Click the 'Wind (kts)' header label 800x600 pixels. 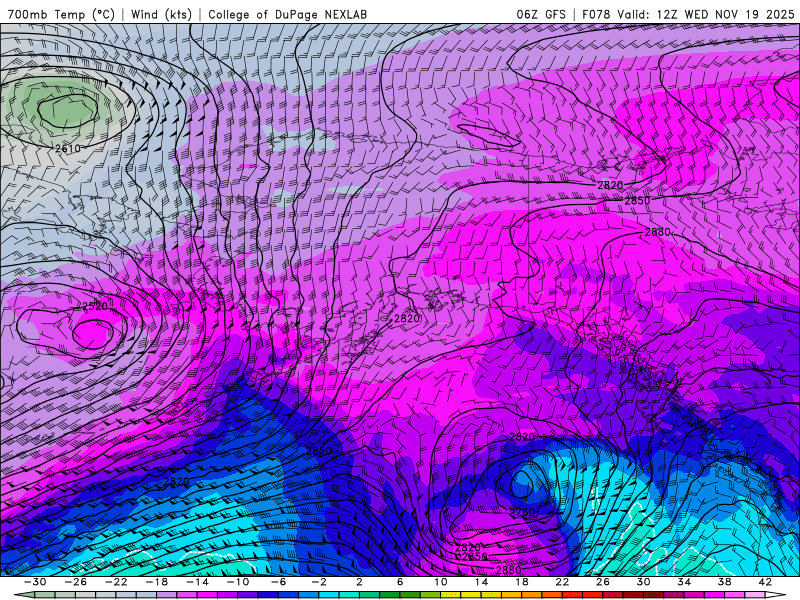(161, 14)
